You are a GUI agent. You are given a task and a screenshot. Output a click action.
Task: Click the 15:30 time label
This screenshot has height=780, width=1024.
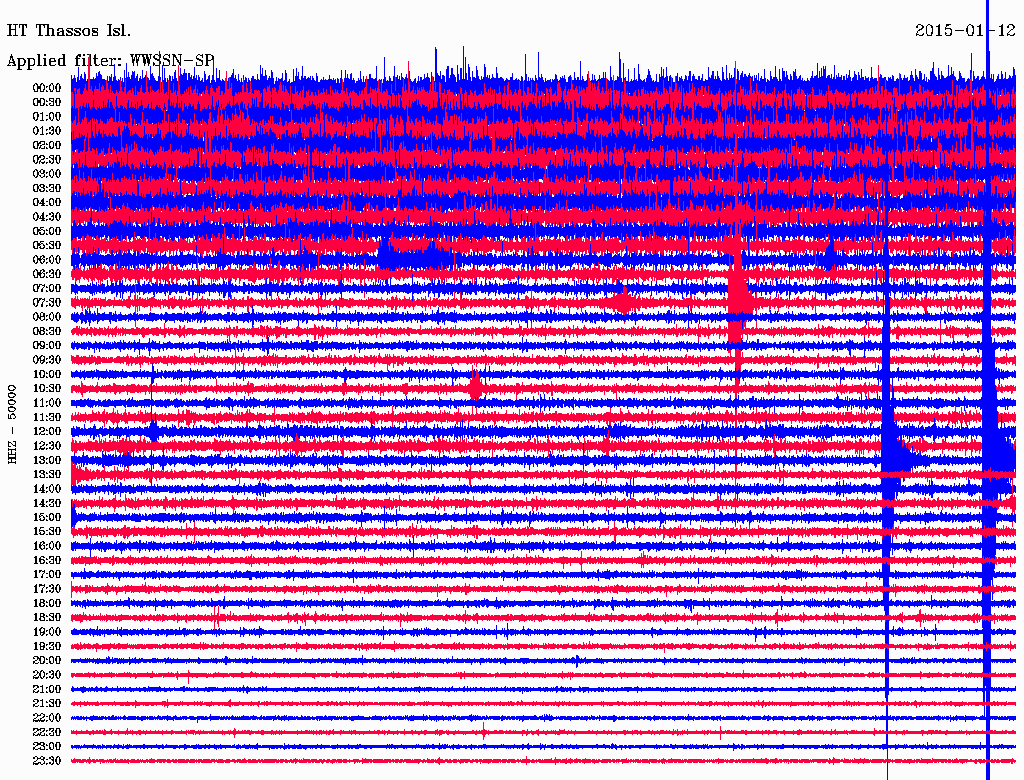coord(47,532)
